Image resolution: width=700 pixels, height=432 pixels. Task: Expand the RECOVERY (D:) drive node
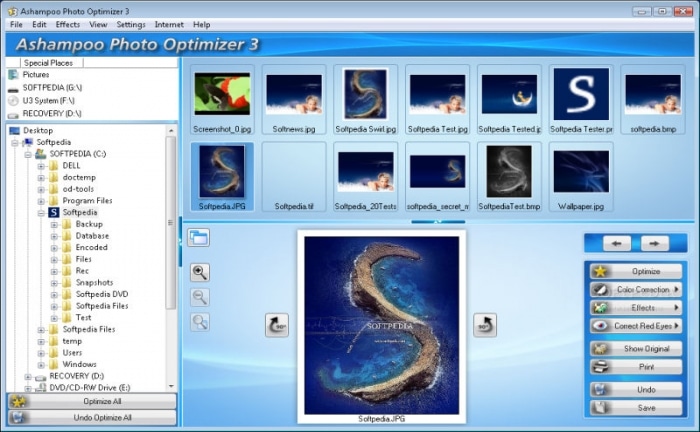(x=28, y=377)
